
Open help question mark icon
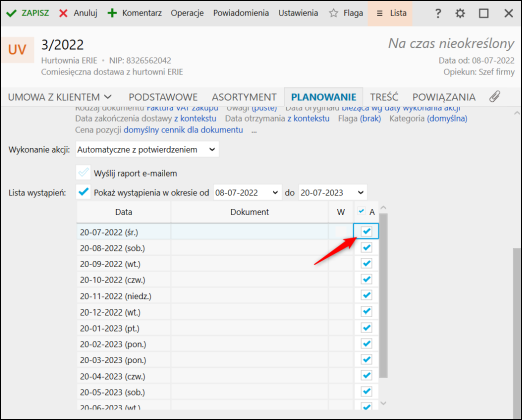pyautogui.click(x=438, y=13)
